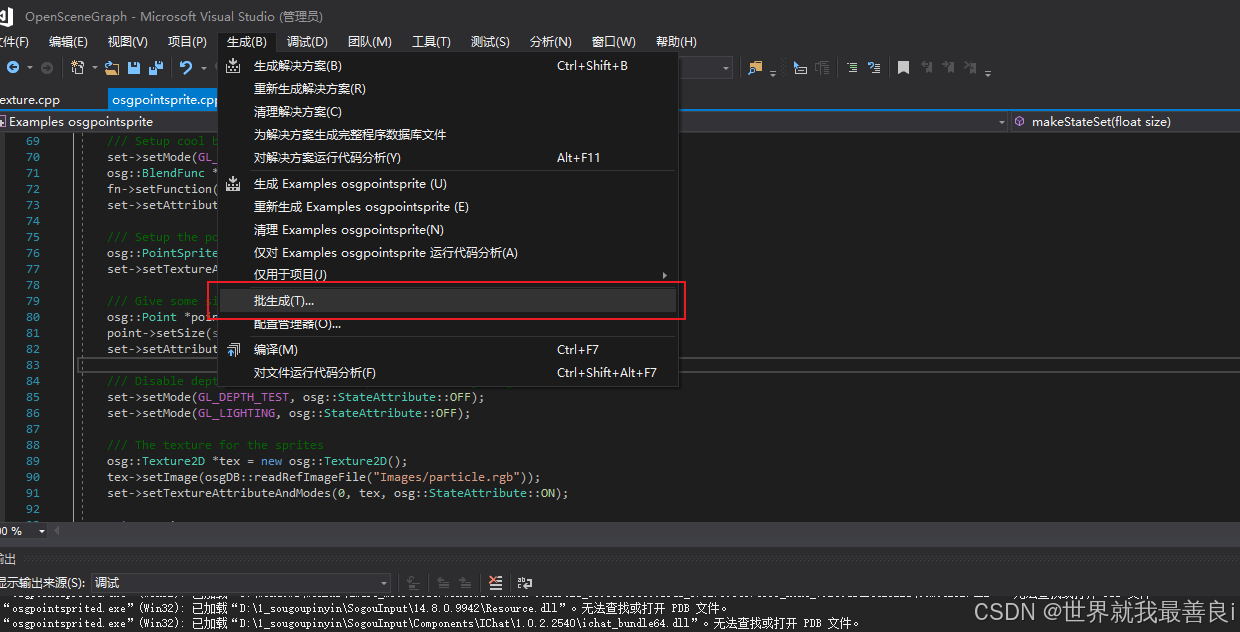
Task: Select 清理解决方案(C) menu item
Action: tap(449, 112)
